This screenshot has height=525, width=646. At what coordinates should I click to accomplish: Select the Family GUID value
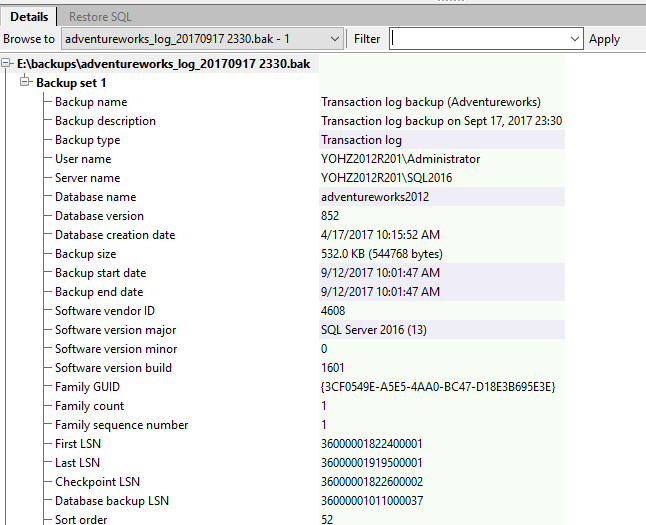click(437, 387)
